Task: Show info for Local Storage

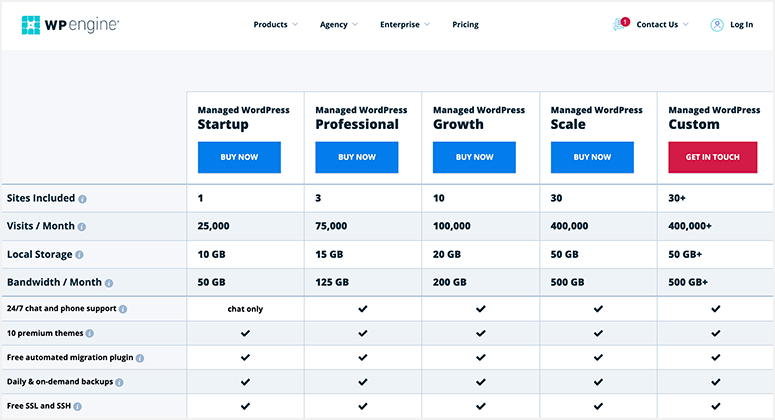Action: [79, 255]
